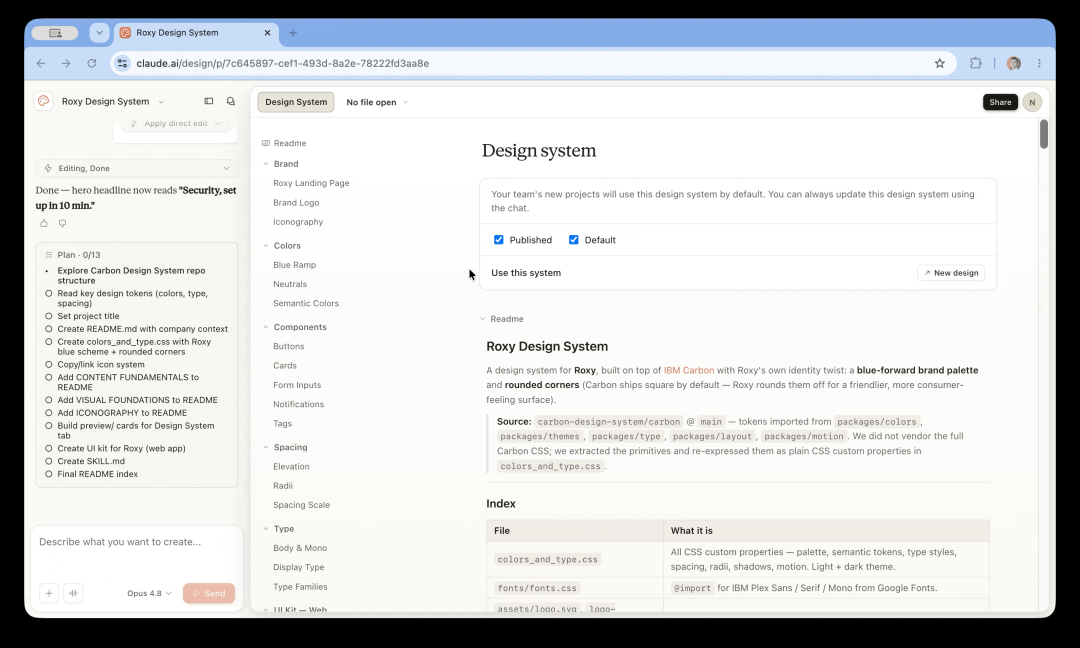Click the plus attachment icon in chat box
Viewport: 1080px width, 648px height.
(x=49, y=593)
